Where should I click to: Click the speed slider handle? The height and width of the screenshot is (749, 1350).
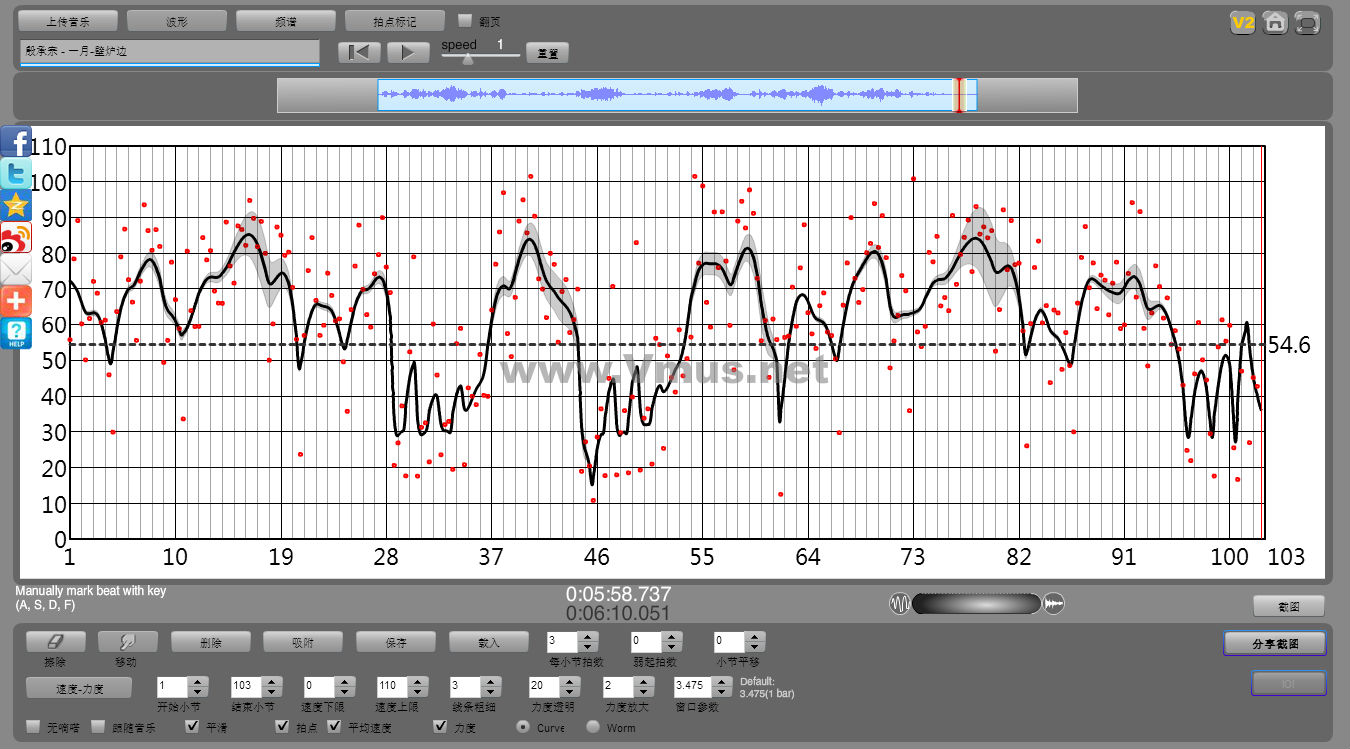pyautogui.click(x=467, y=59)
